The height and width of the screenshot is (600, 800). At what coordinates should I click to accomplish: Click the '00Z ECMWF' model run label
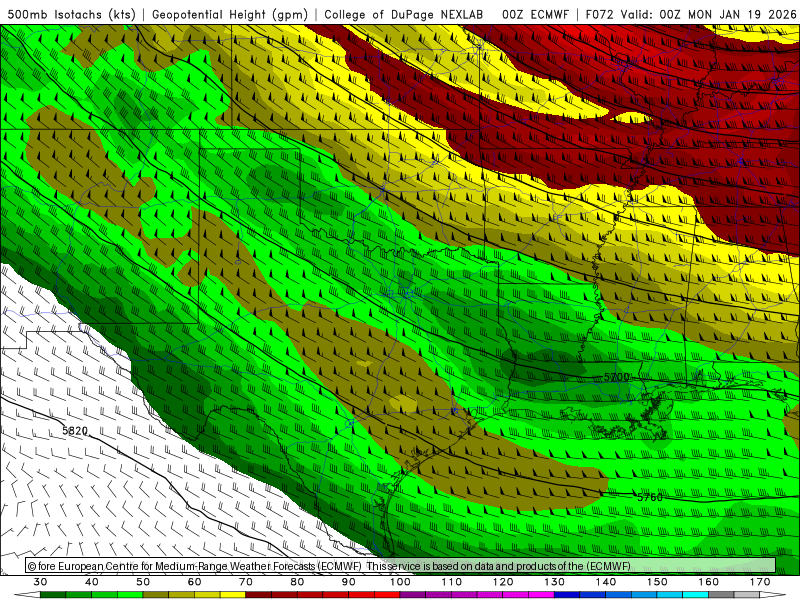coord(535,14)
